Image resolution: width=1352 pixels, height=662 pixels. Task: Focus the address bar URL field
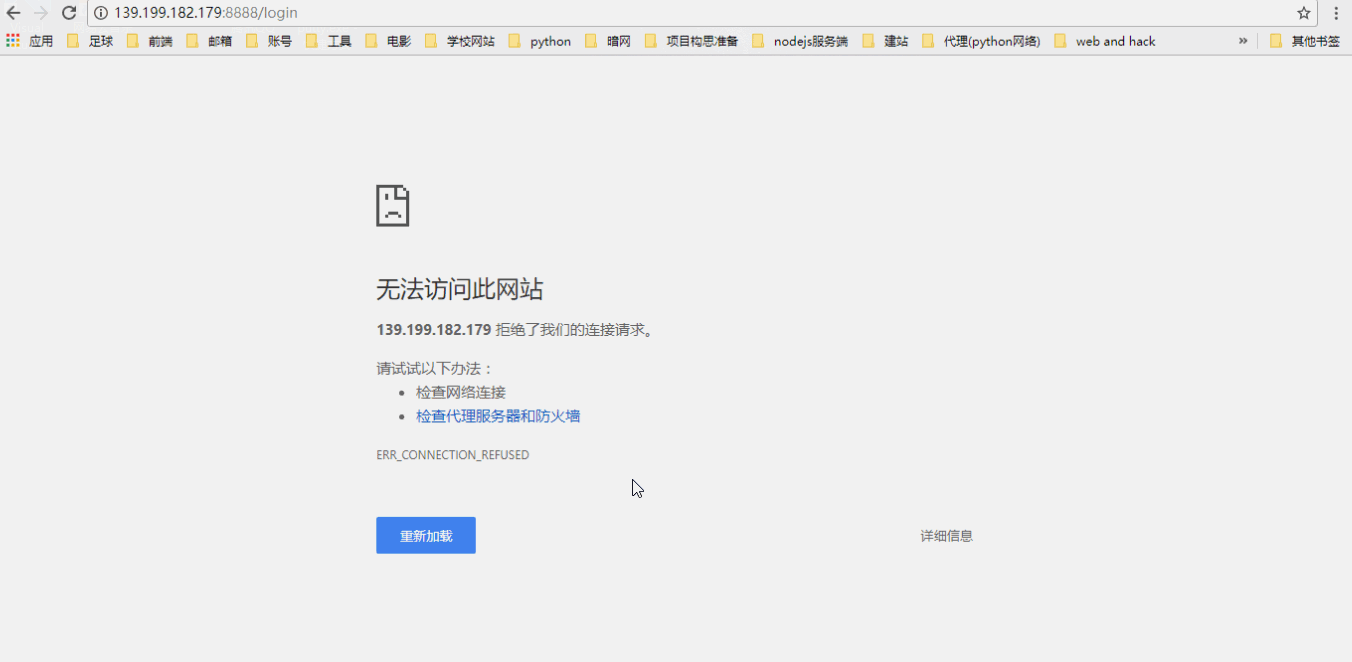point(700,13)
